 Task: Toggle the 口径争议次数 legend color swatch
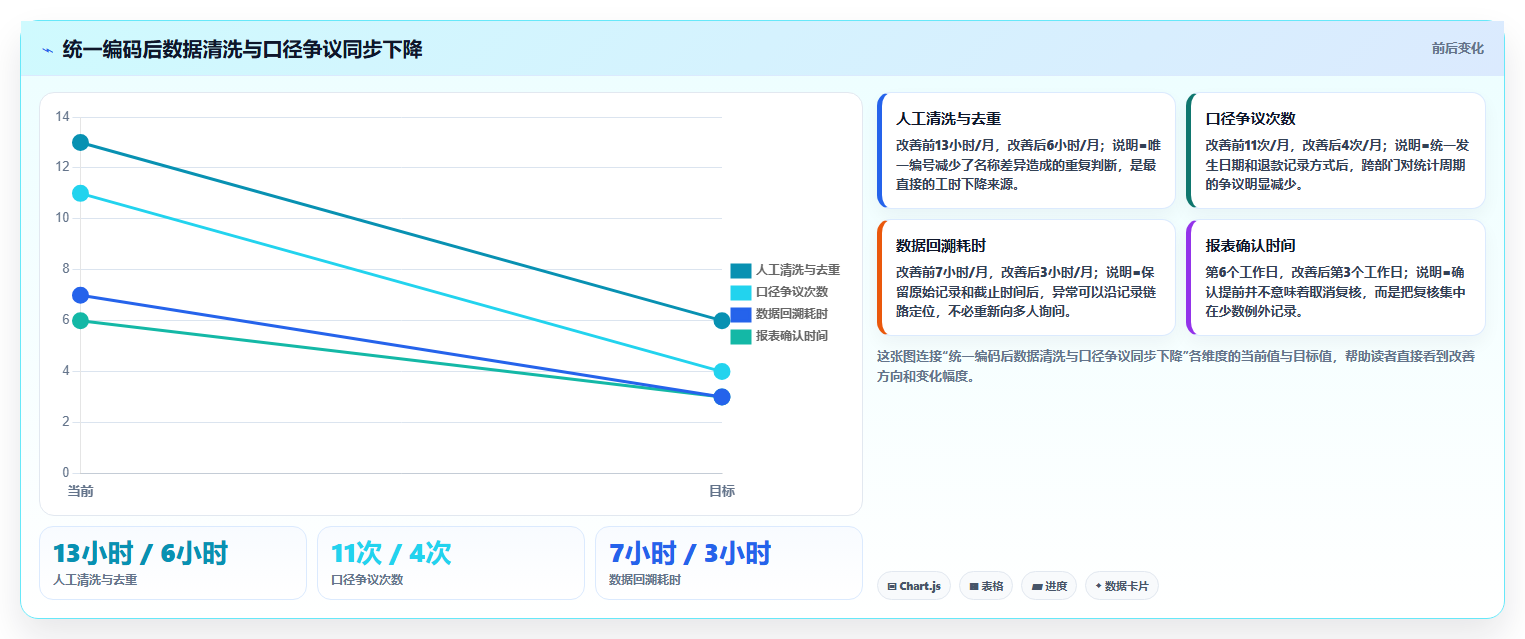[741, 292]
